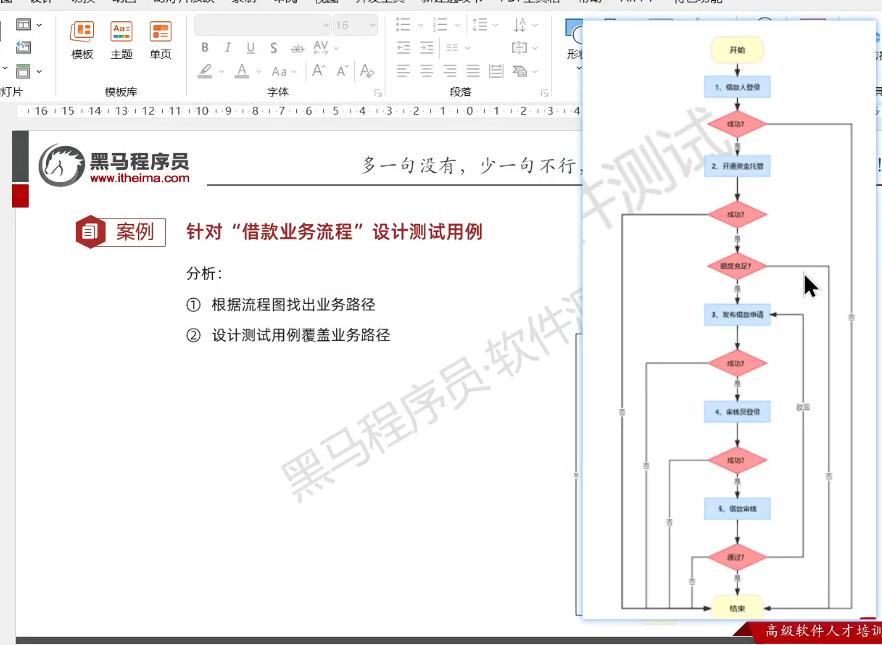Clear all formatting with the eraser icon
This screenshot has height=645, width=882.
pos(367,71)
